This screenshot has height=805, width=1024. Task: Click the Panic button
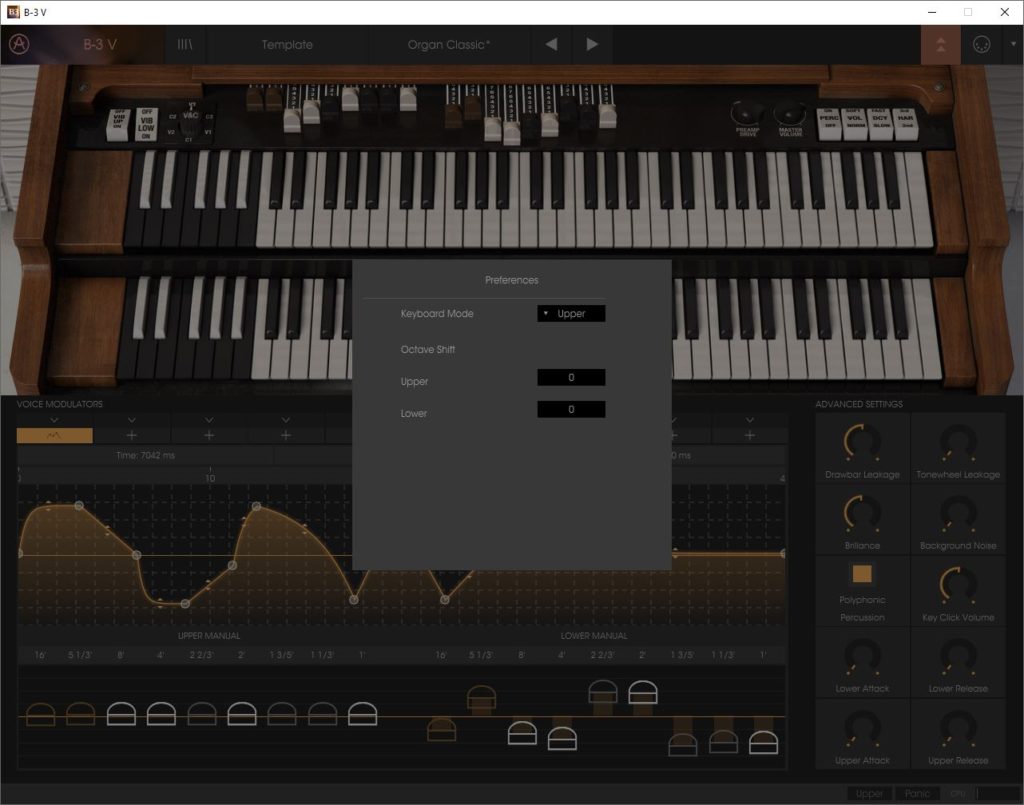(x=917, y=793)
